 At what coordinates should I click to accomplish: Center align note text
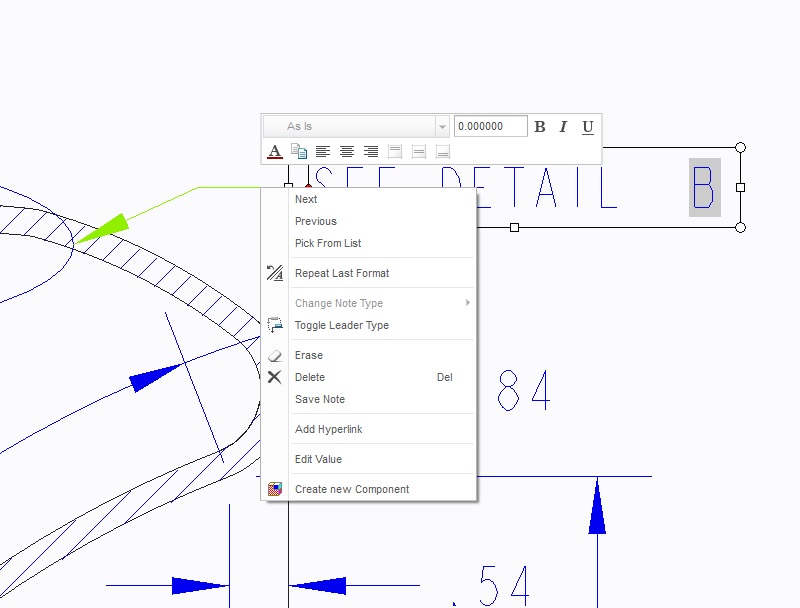(x=347, y=151)
